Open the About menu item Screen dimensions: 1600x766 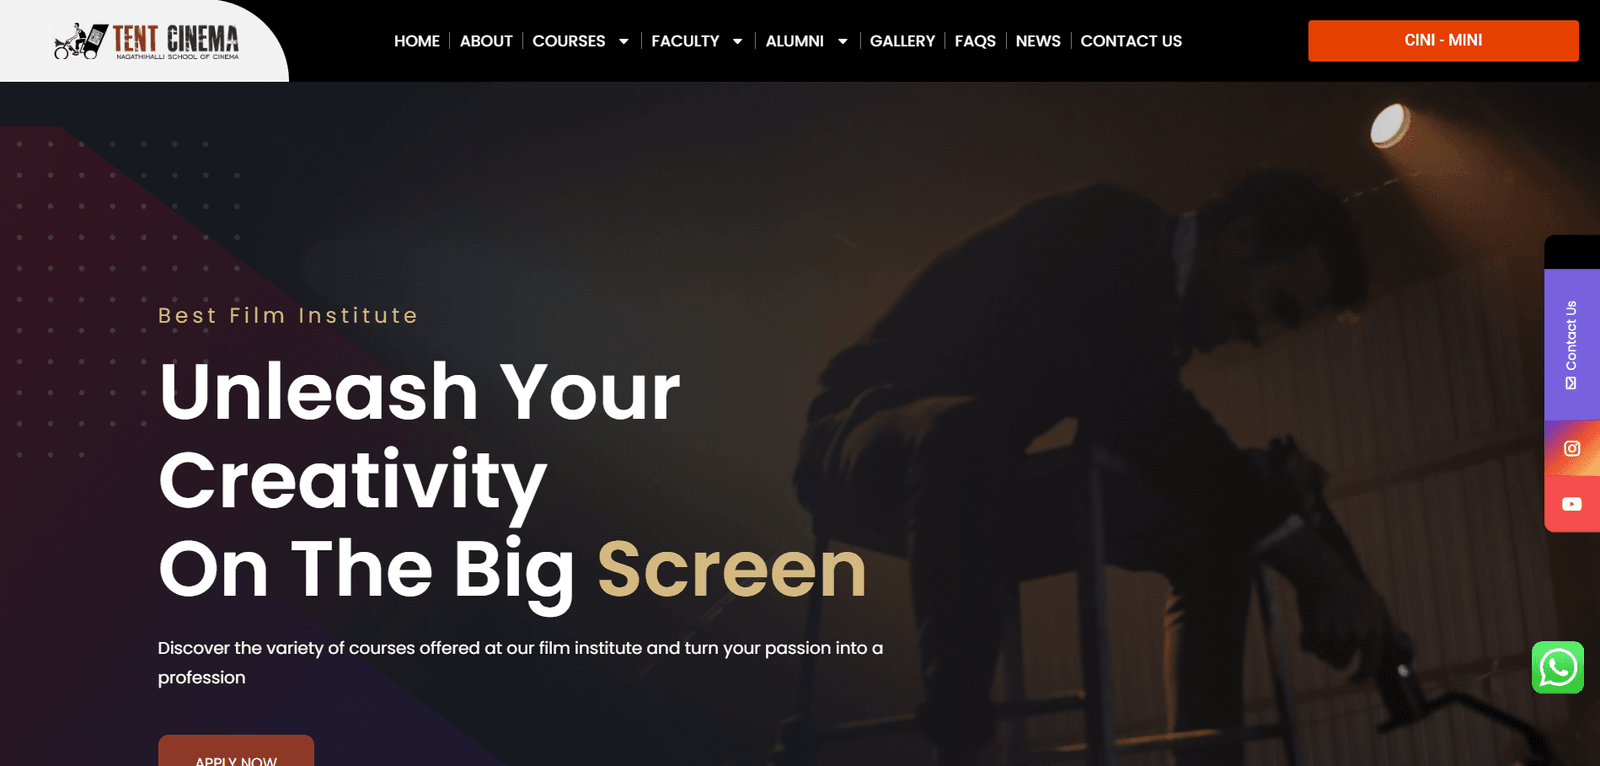pos(486,41)
